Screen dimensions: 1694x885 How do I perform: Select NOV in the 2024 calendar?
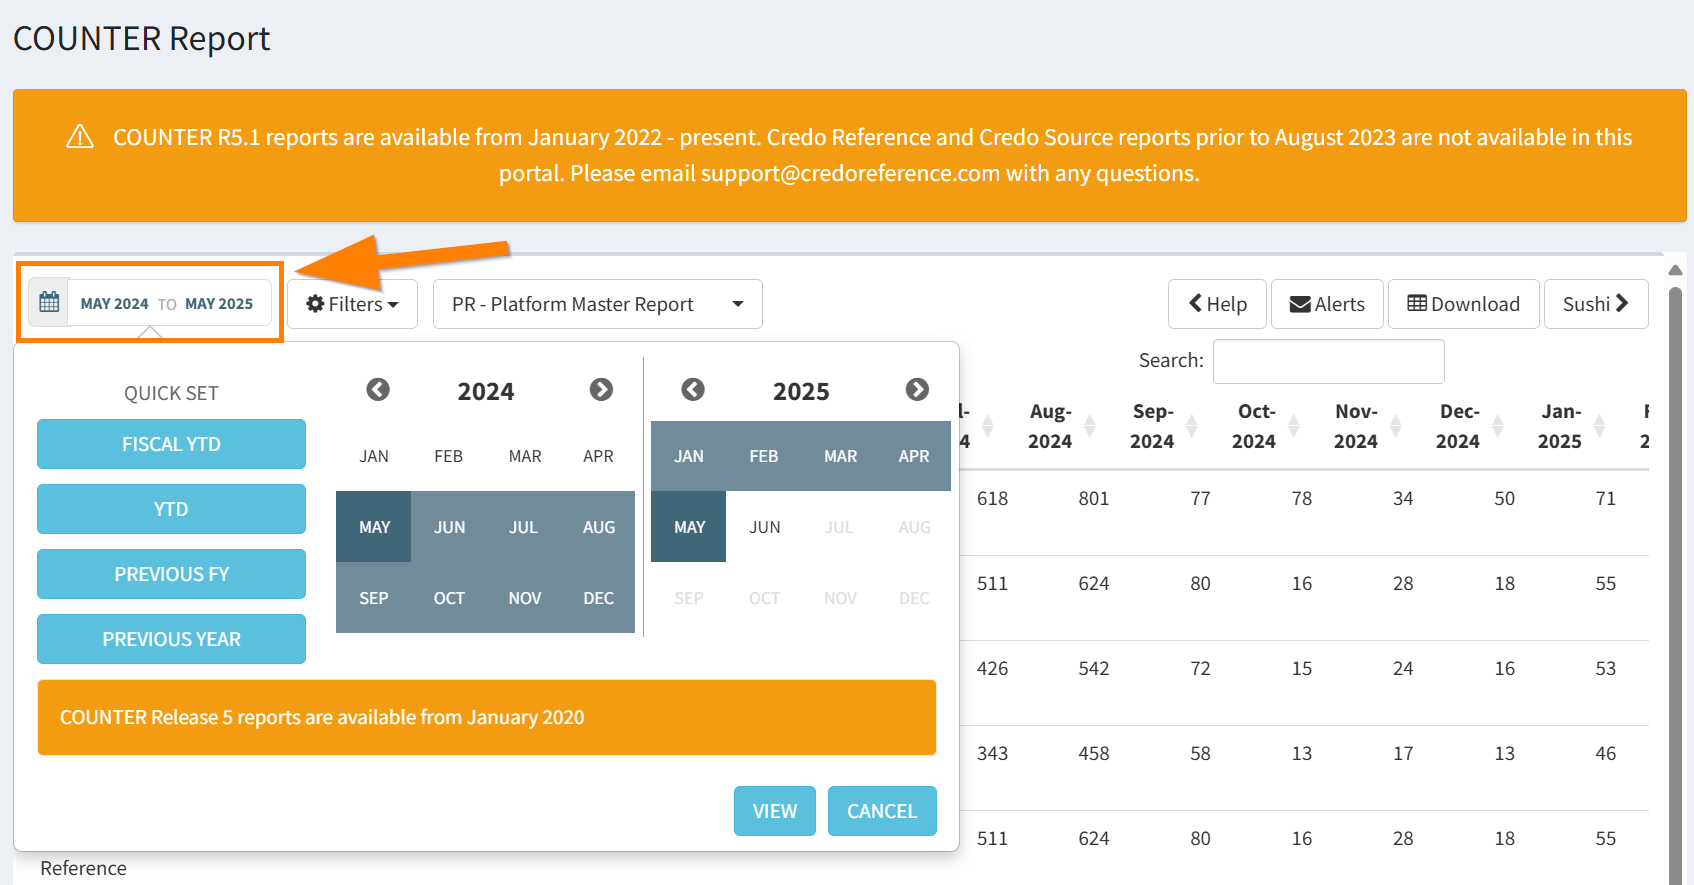click(524, 598)
